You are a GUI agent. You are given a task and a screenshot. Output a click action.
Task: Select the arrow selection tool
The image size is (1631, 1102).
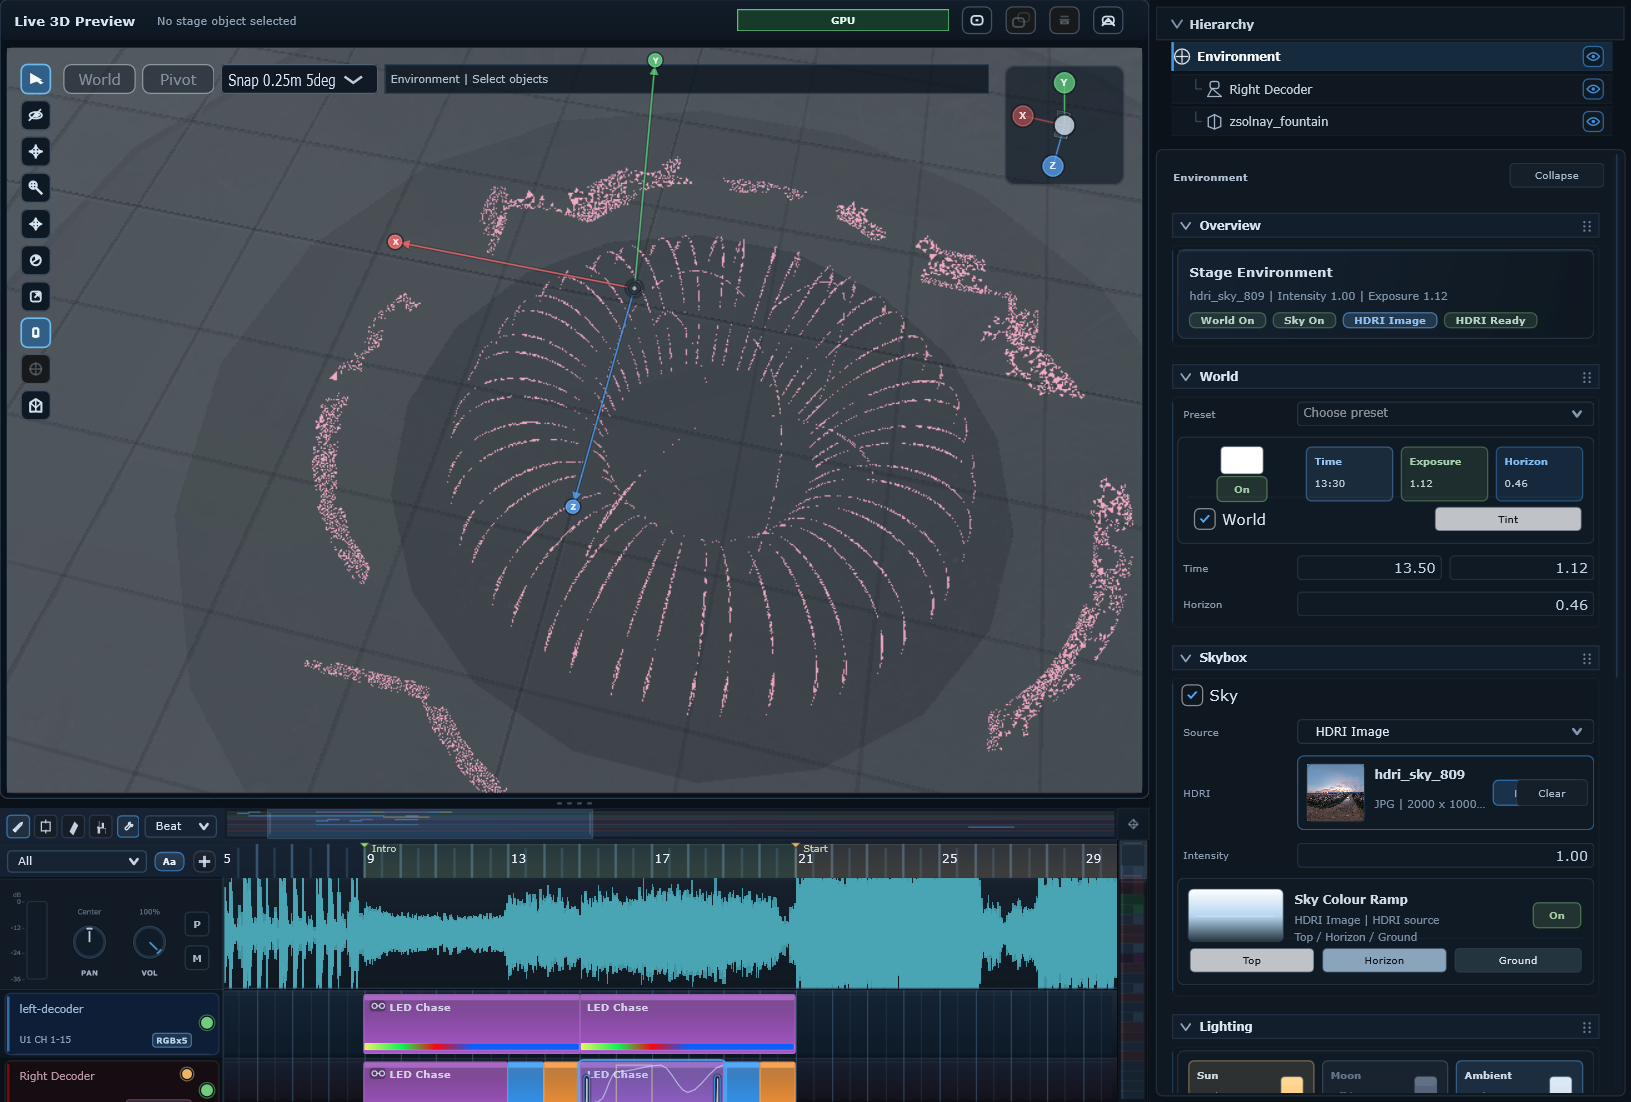36,79
